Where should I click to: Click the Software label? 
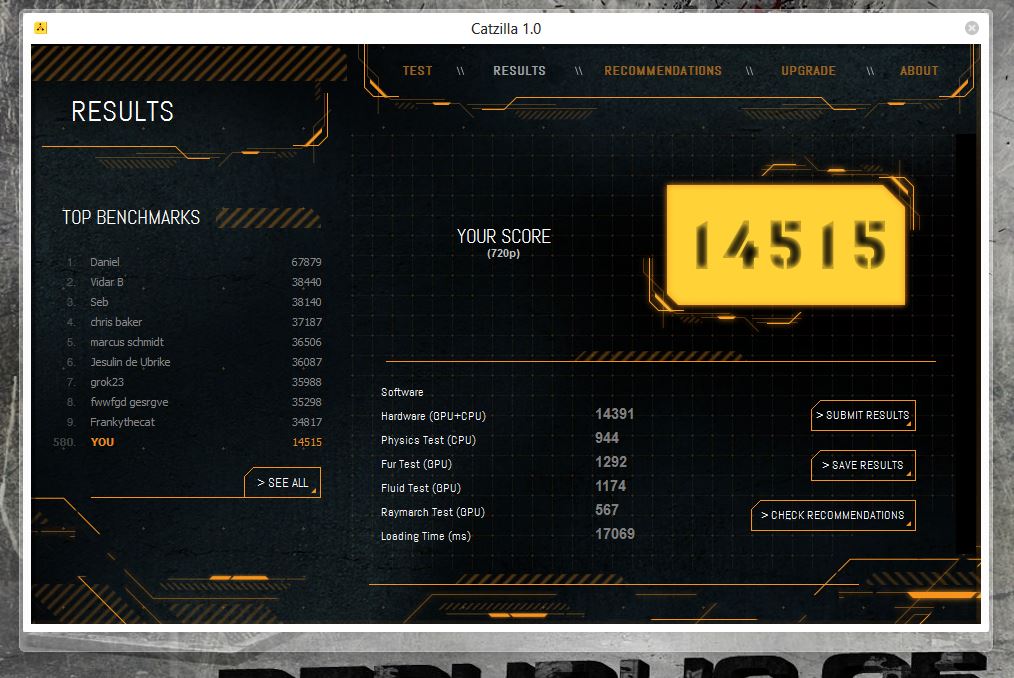402,392
